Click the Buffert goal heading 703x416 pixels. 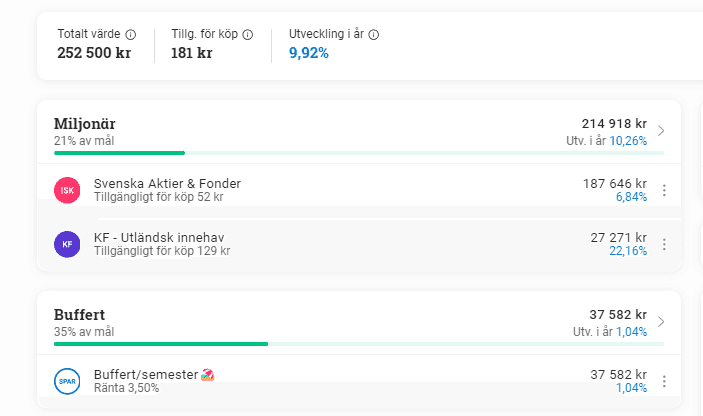coord(80,314)
